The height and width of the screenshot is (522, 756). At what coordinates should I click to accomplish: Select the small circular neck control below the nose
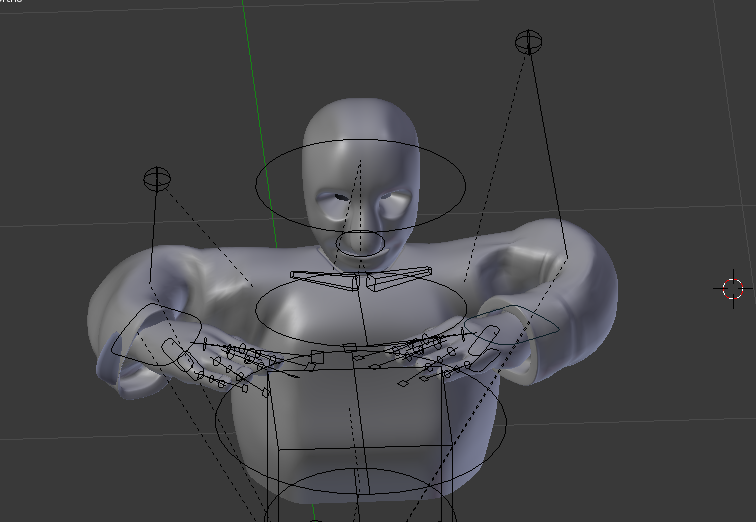[x=360, y=243]
